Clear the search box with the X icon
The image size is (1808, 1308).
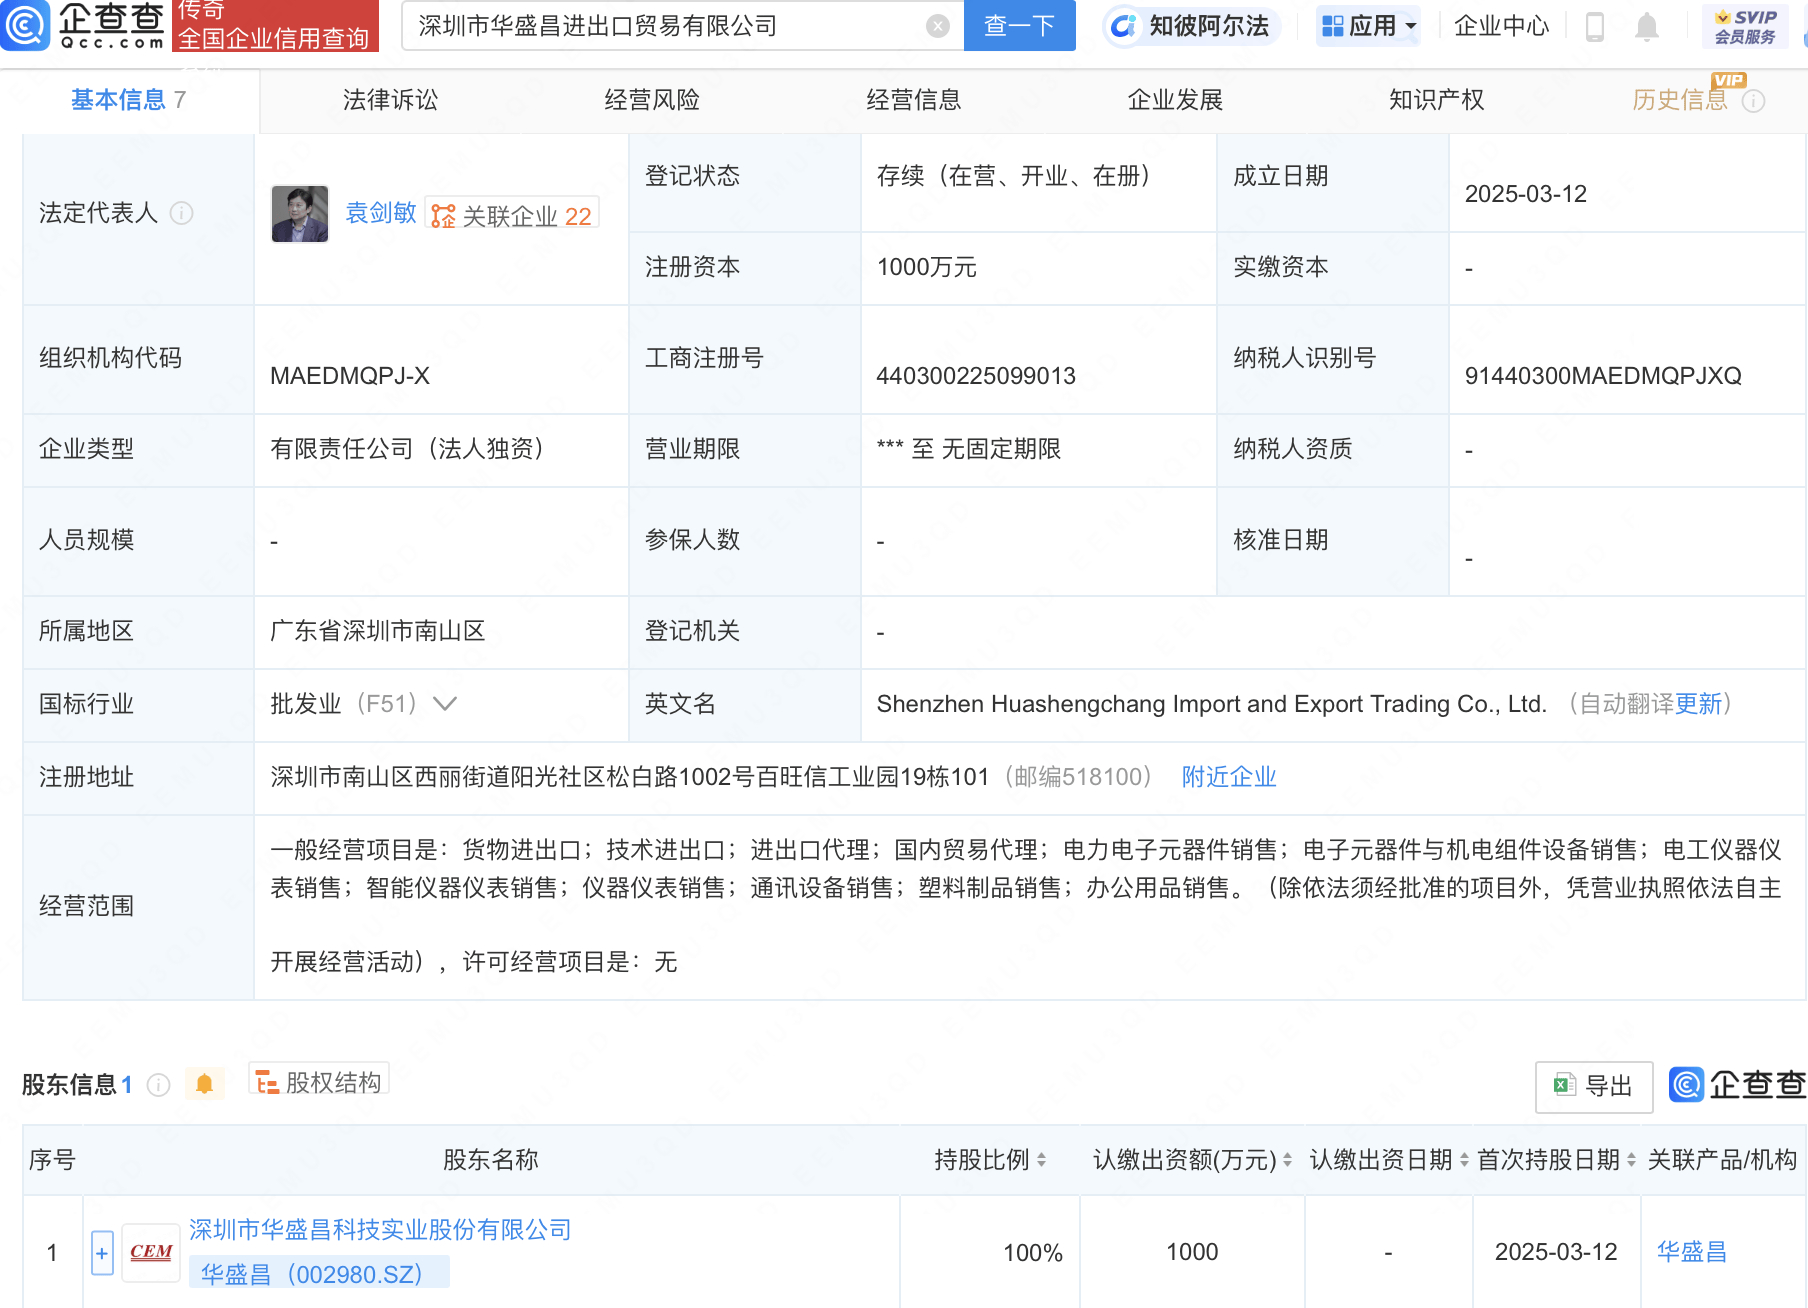(938, 26)
